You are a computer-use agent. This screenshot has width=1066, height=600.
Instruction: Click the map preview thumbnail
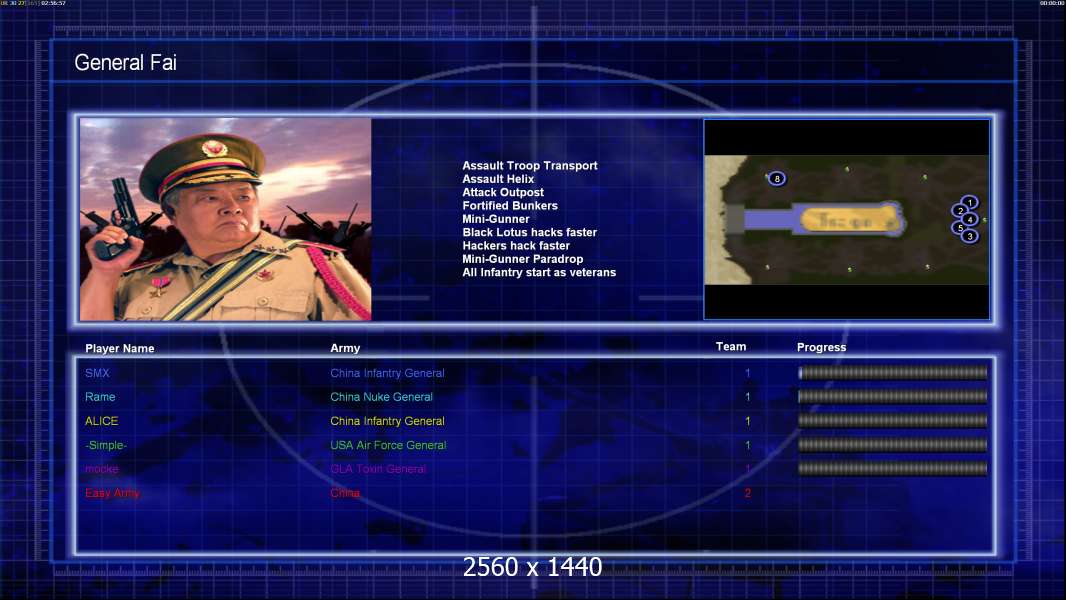click(846, 219)
